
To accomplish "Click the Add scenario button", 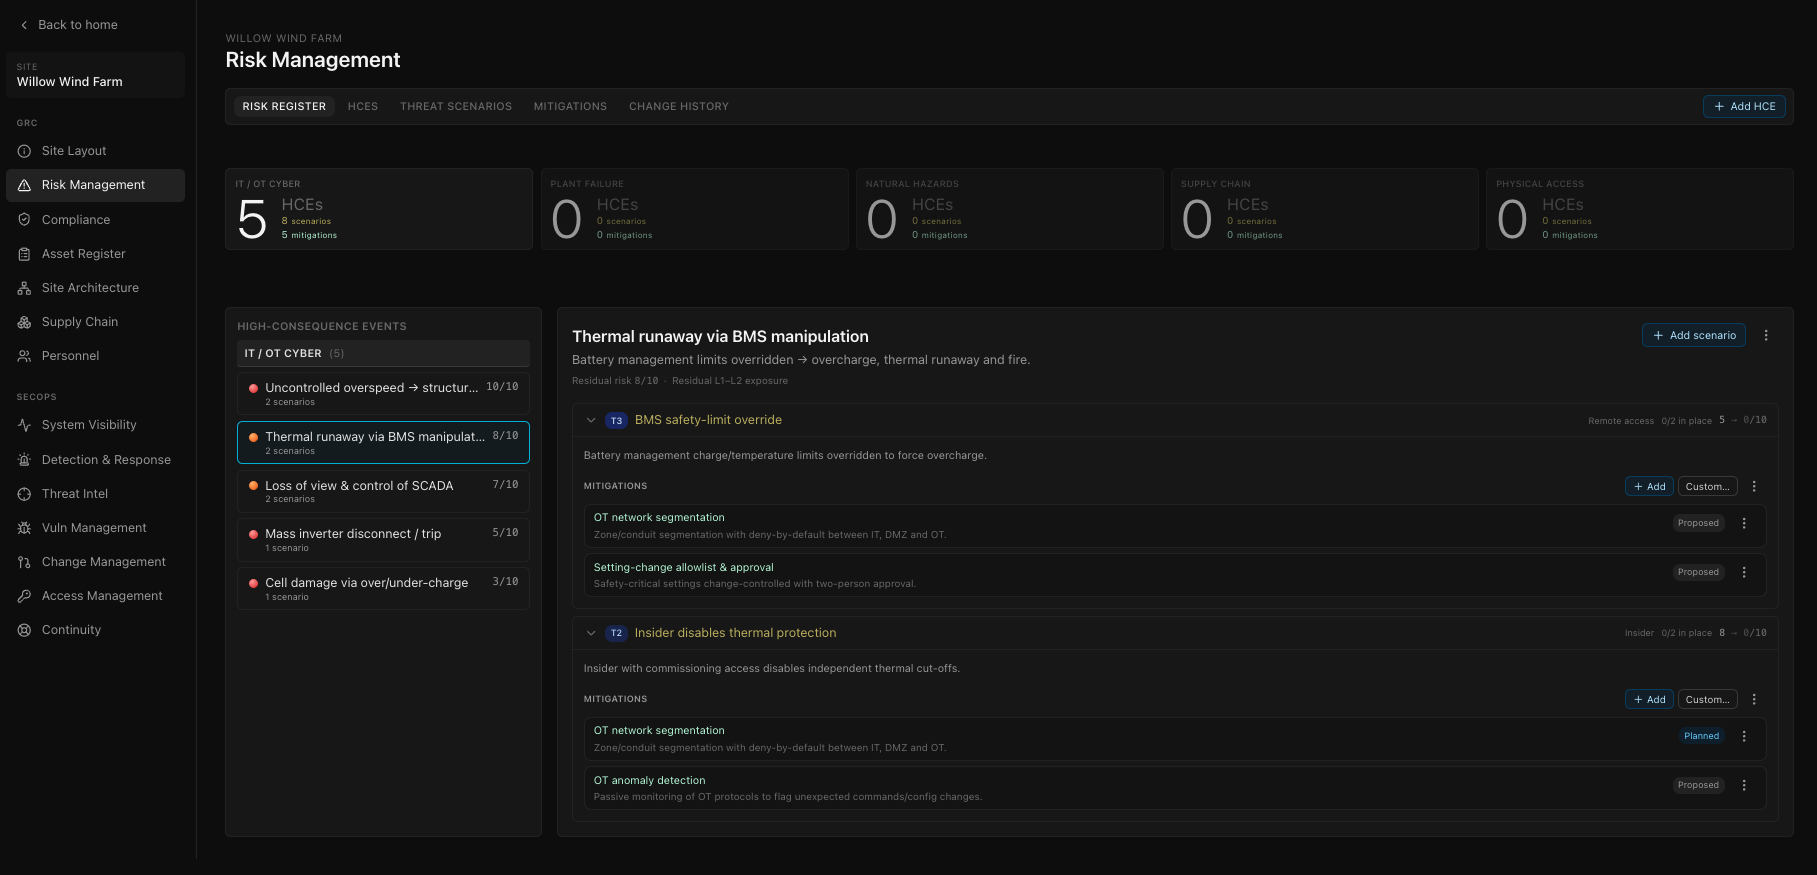I will click(x=1694, y=336).
